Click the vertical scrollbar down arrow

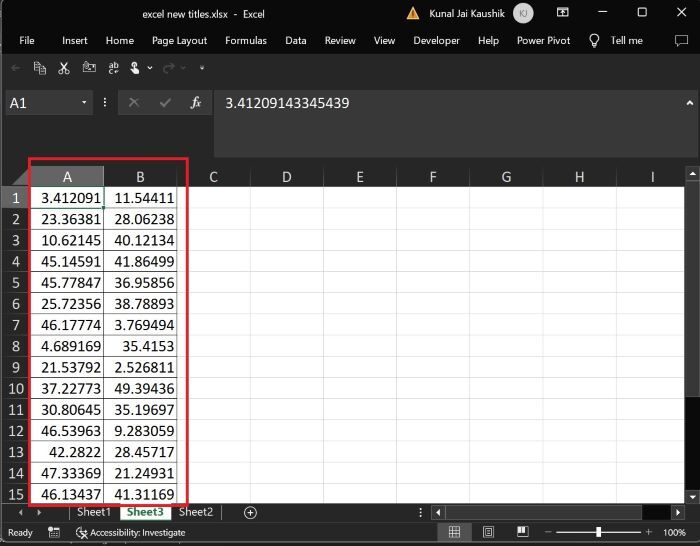click(x=692, y=496)
